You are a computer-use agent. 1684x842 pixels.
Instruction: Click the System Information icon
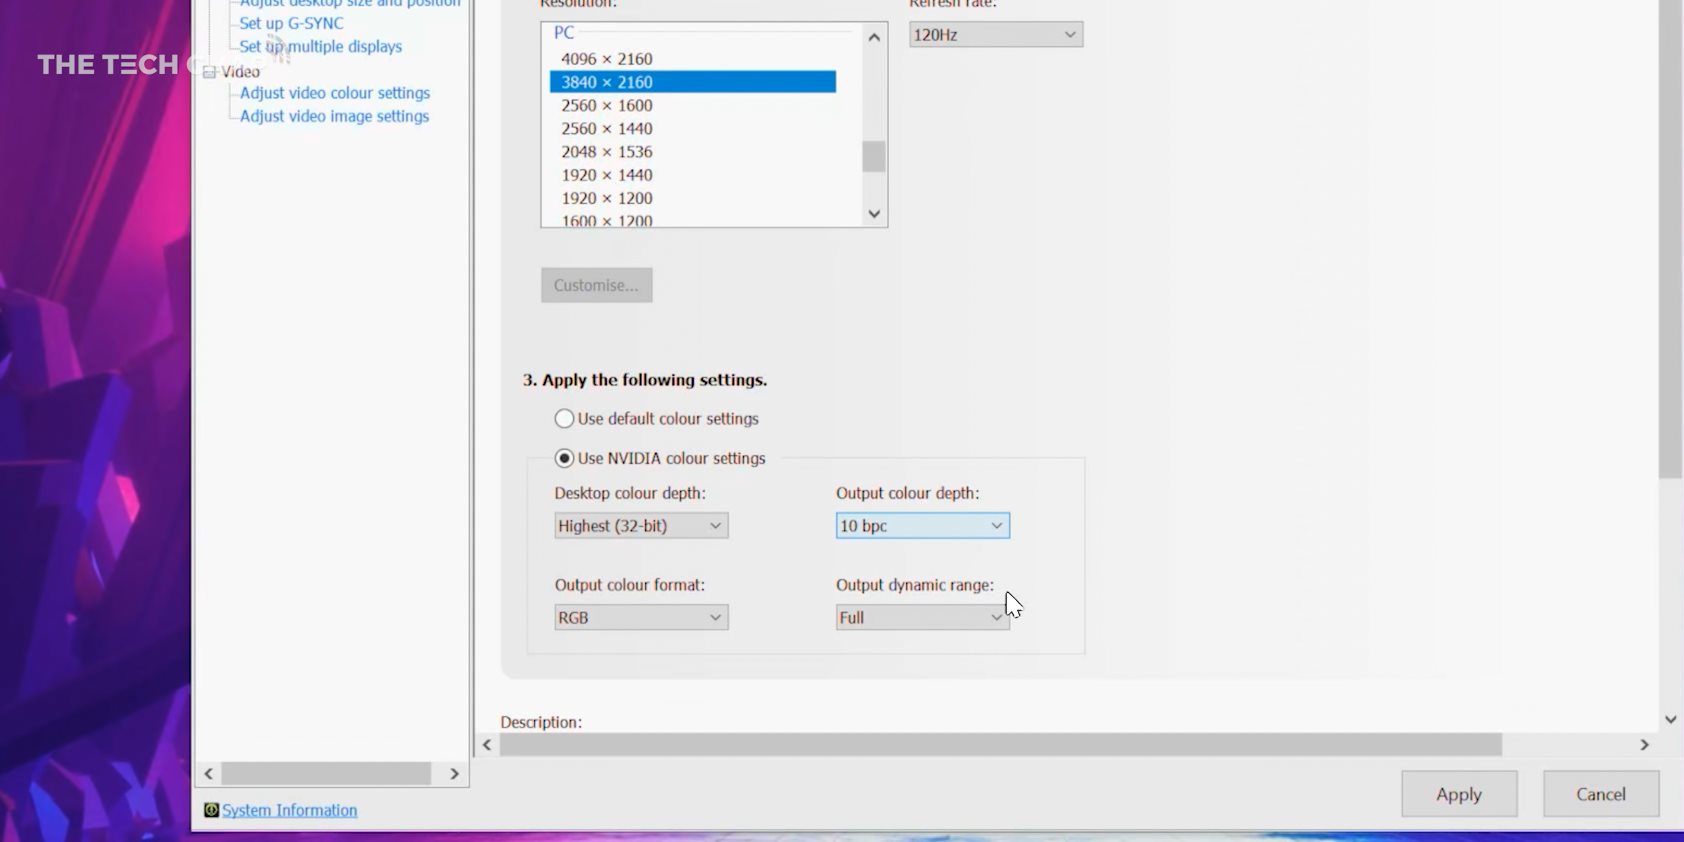(x=211, y=810)
